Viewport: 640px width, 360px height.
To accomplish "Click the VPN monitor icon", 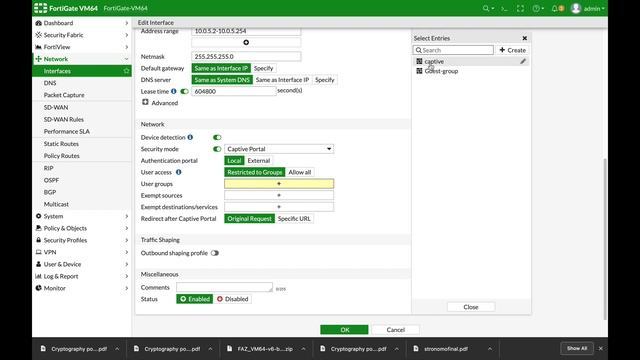I will point(38,252).
